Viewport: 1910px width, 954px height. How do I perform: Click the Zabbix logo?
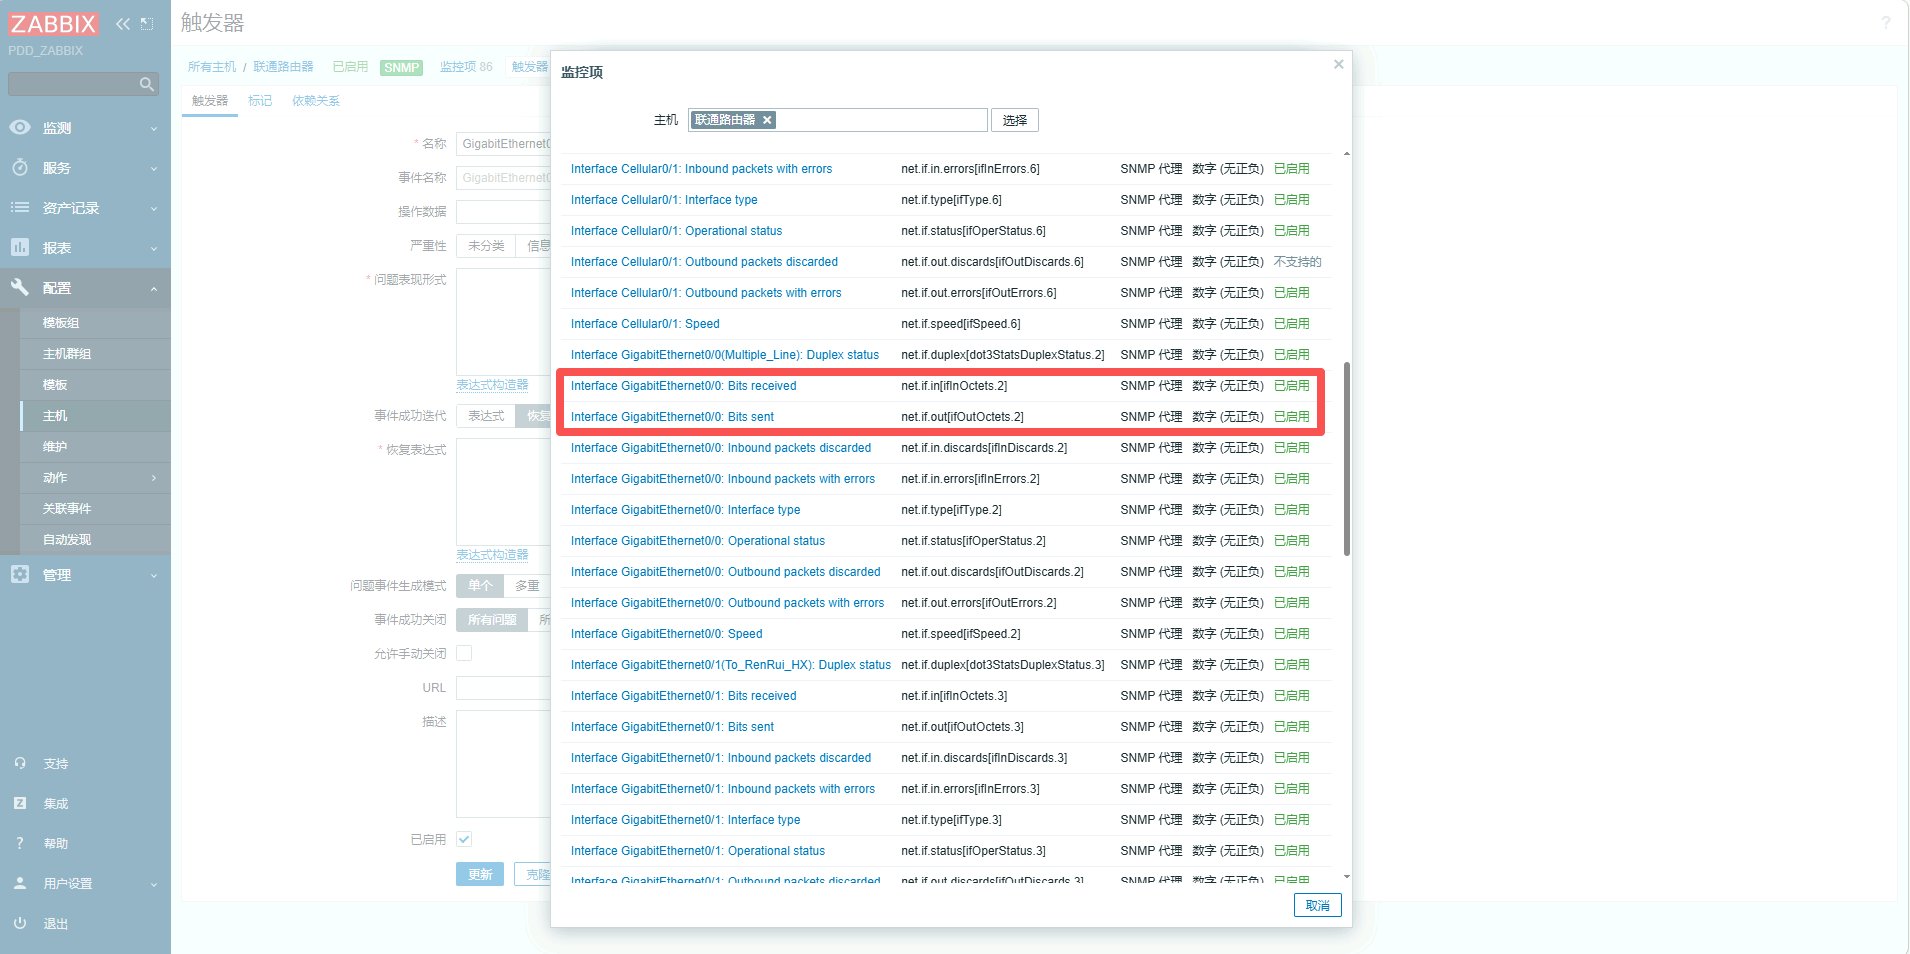[x=54, y=24]
